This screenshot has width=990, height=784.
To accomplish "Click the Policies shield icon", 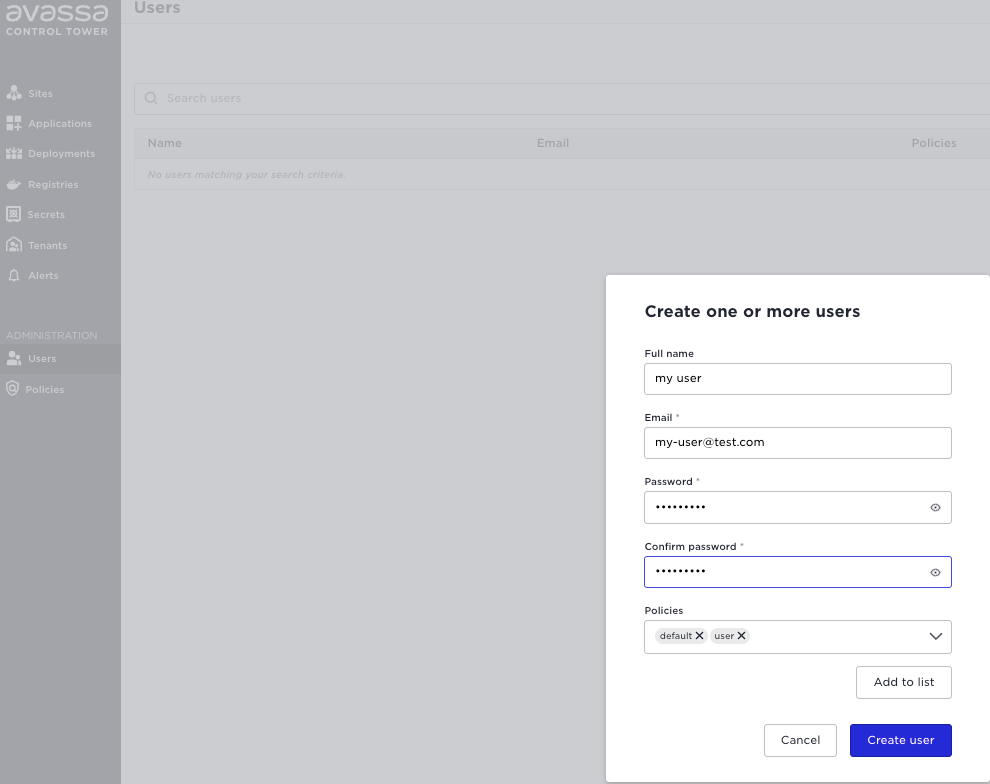I will pyautogui.click(x=12, y=389).
